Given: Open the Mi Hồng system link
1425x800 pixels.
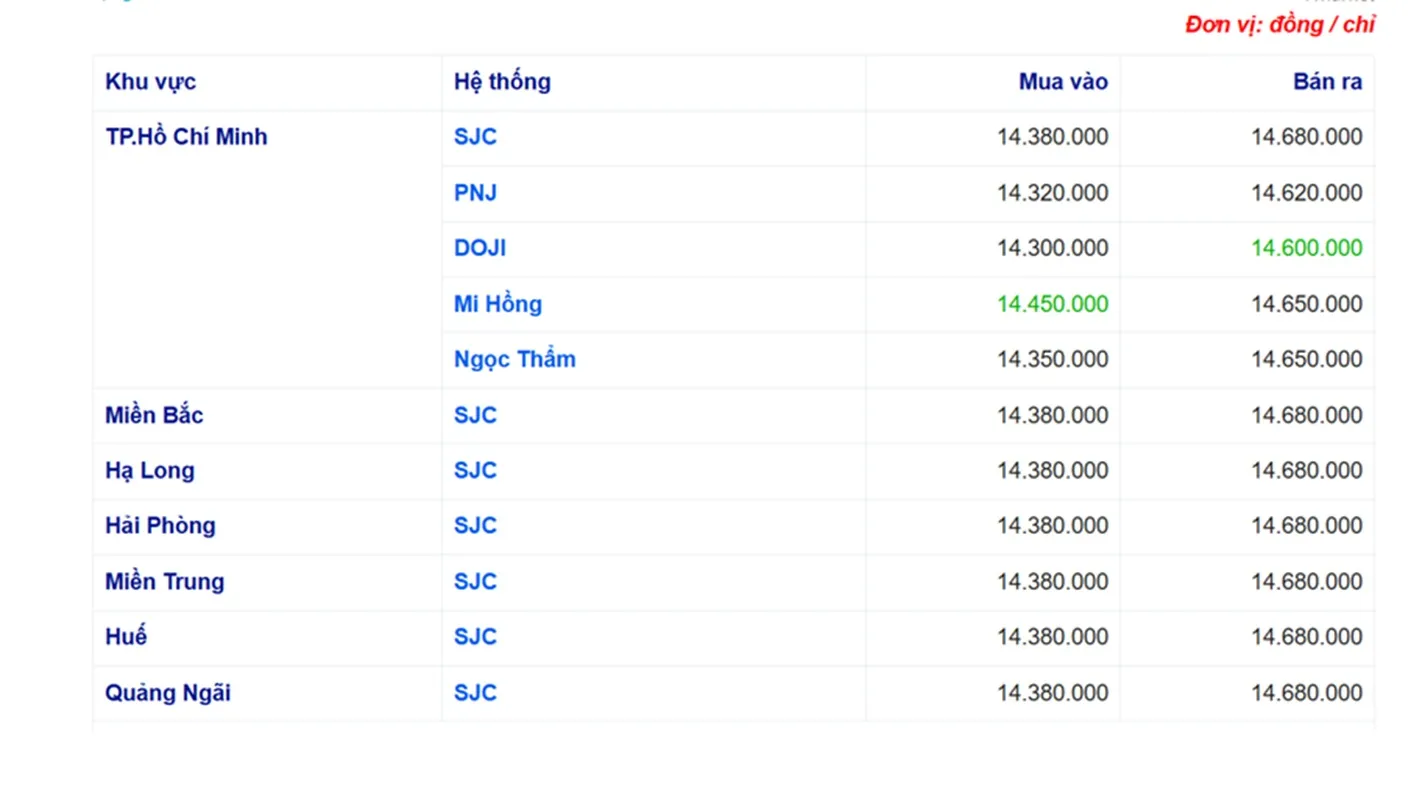Looking at the screenshot, I should (x=498, y=304).
